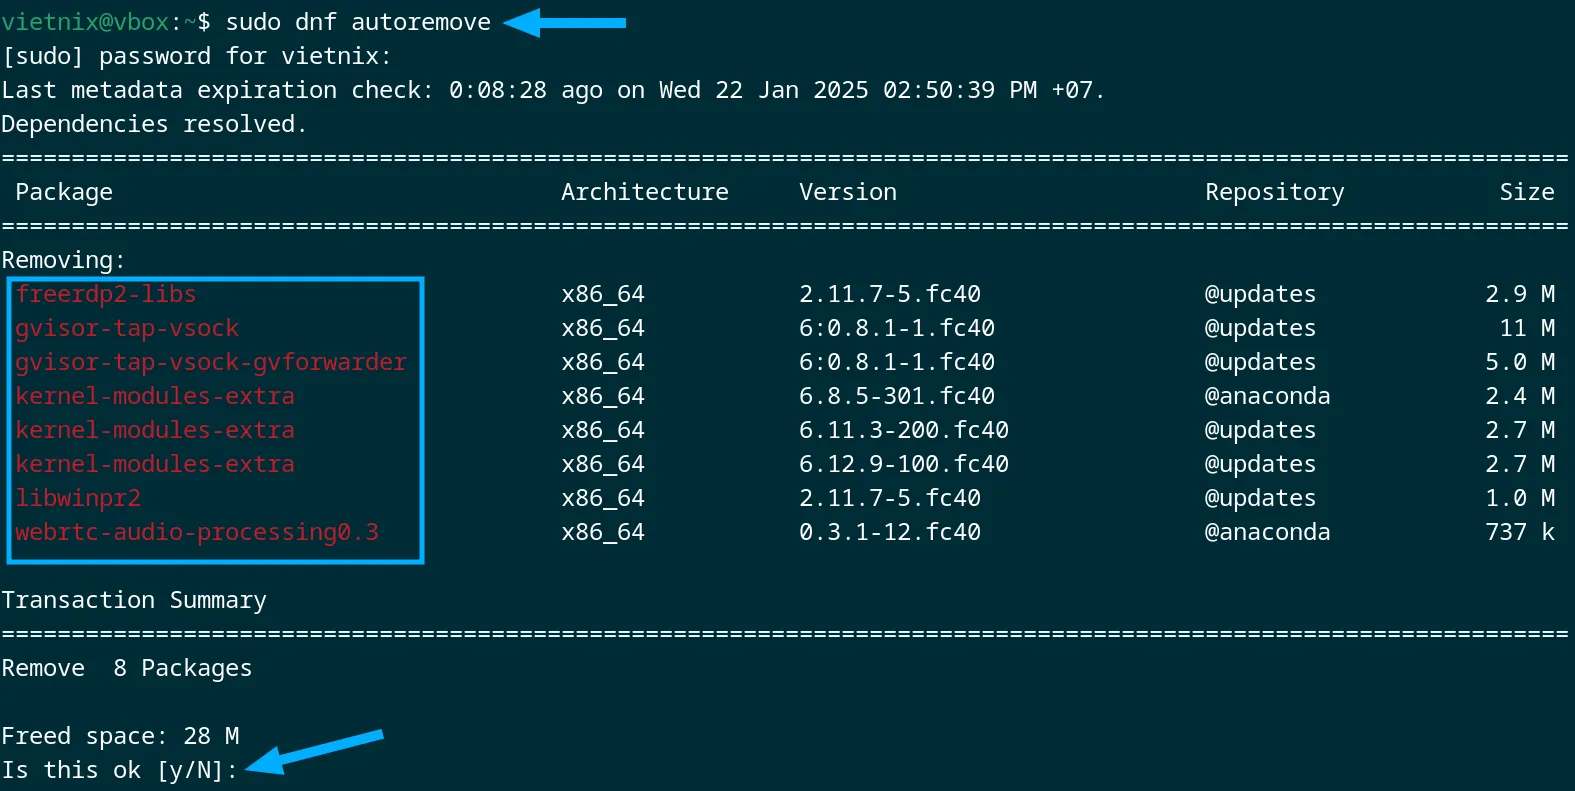The image size is (1575, 791).
Task: Click '@updates' in the libwinpr2 row
Action: [1261, 498]
